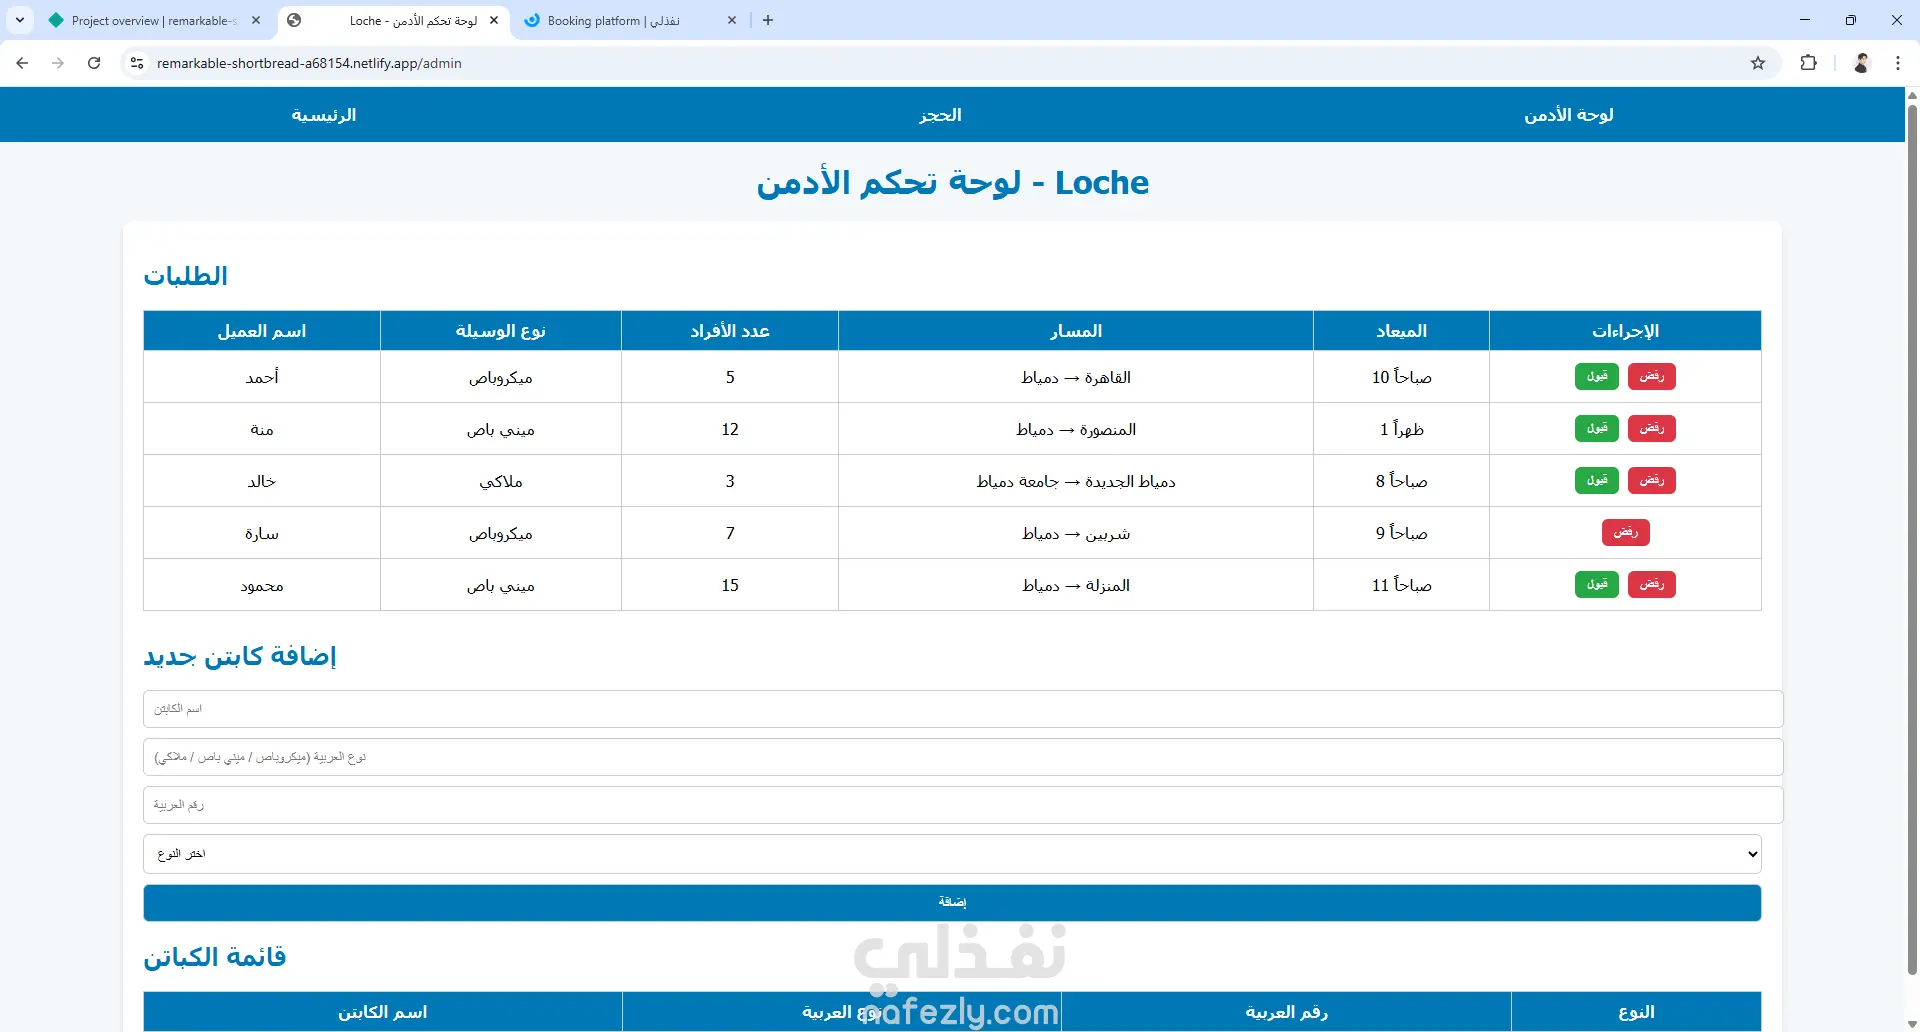Click the ملاكي vehicle type cell

pyautogui.click(x=501, y=481)
